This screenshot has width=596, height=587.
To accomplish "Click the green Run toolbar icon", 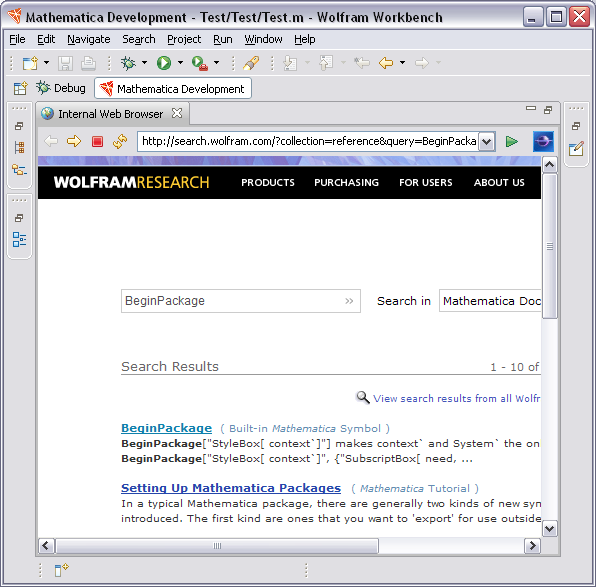I will coord(164,63).
